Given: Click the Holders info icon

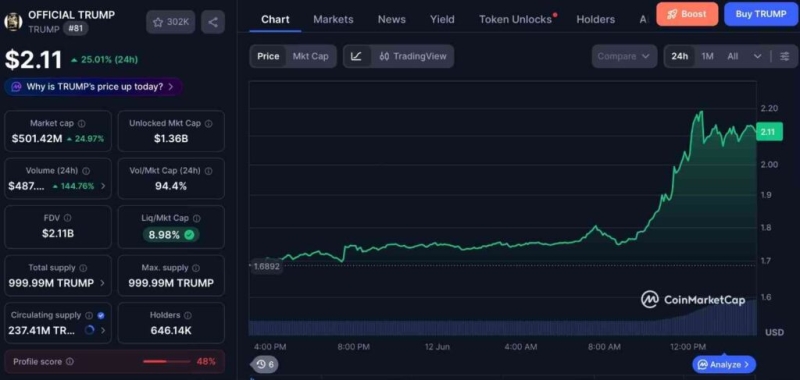Looking at the screenshot, I should (x=188, y=315).
